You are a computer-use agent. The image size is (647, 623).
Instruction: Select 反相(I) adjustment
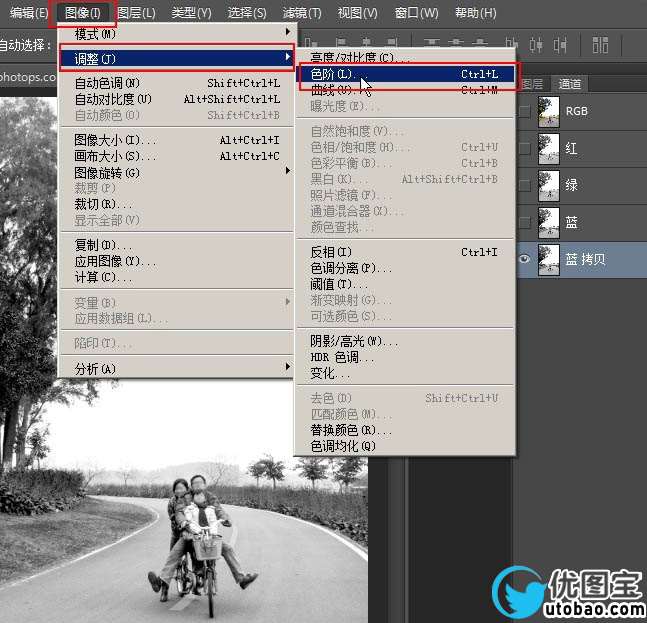coord(405,252)
